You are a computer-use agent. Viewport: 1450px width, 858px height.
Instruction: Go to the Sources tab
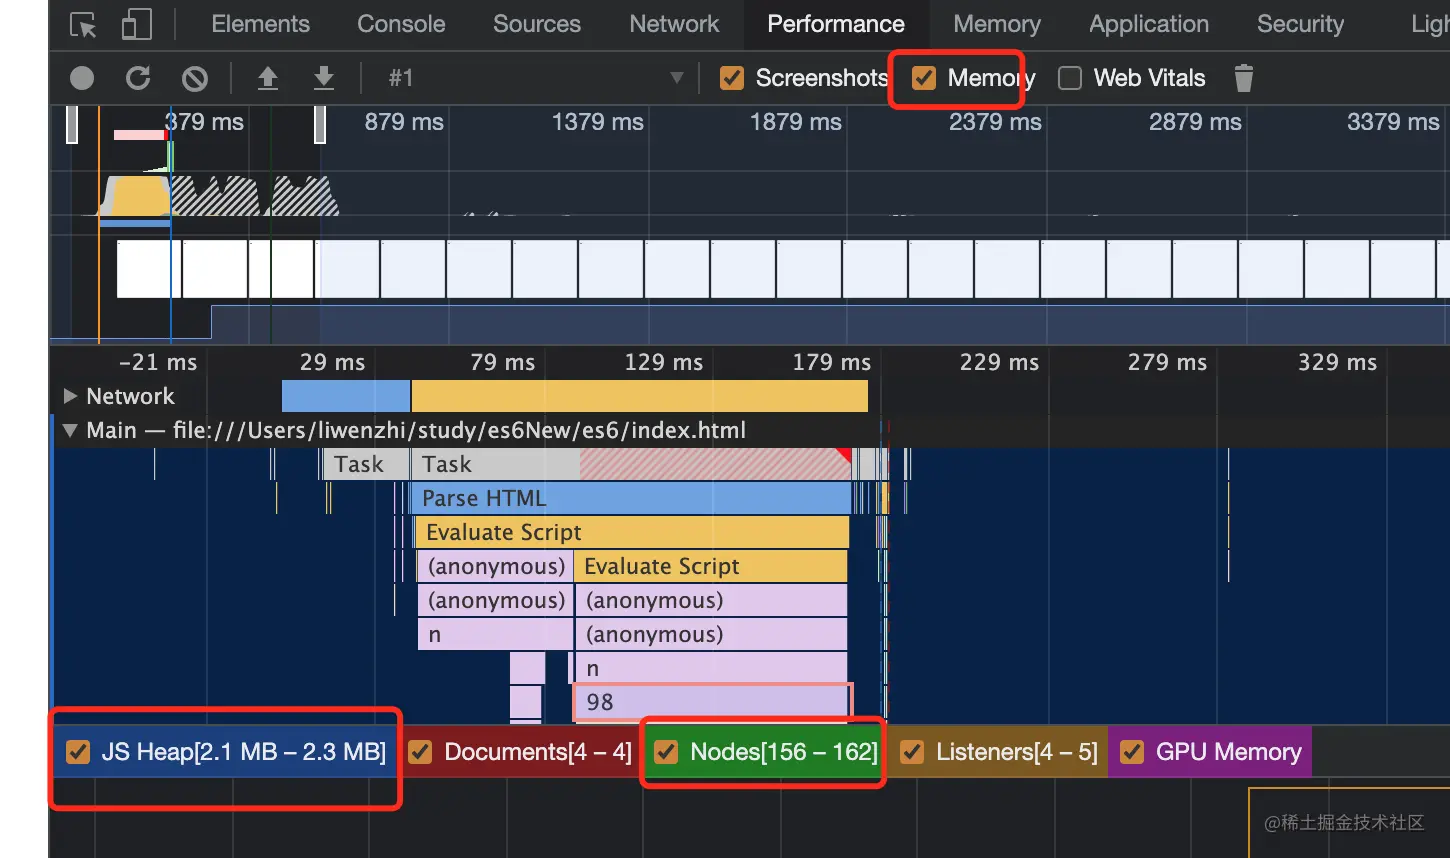(x=537, y=24)
